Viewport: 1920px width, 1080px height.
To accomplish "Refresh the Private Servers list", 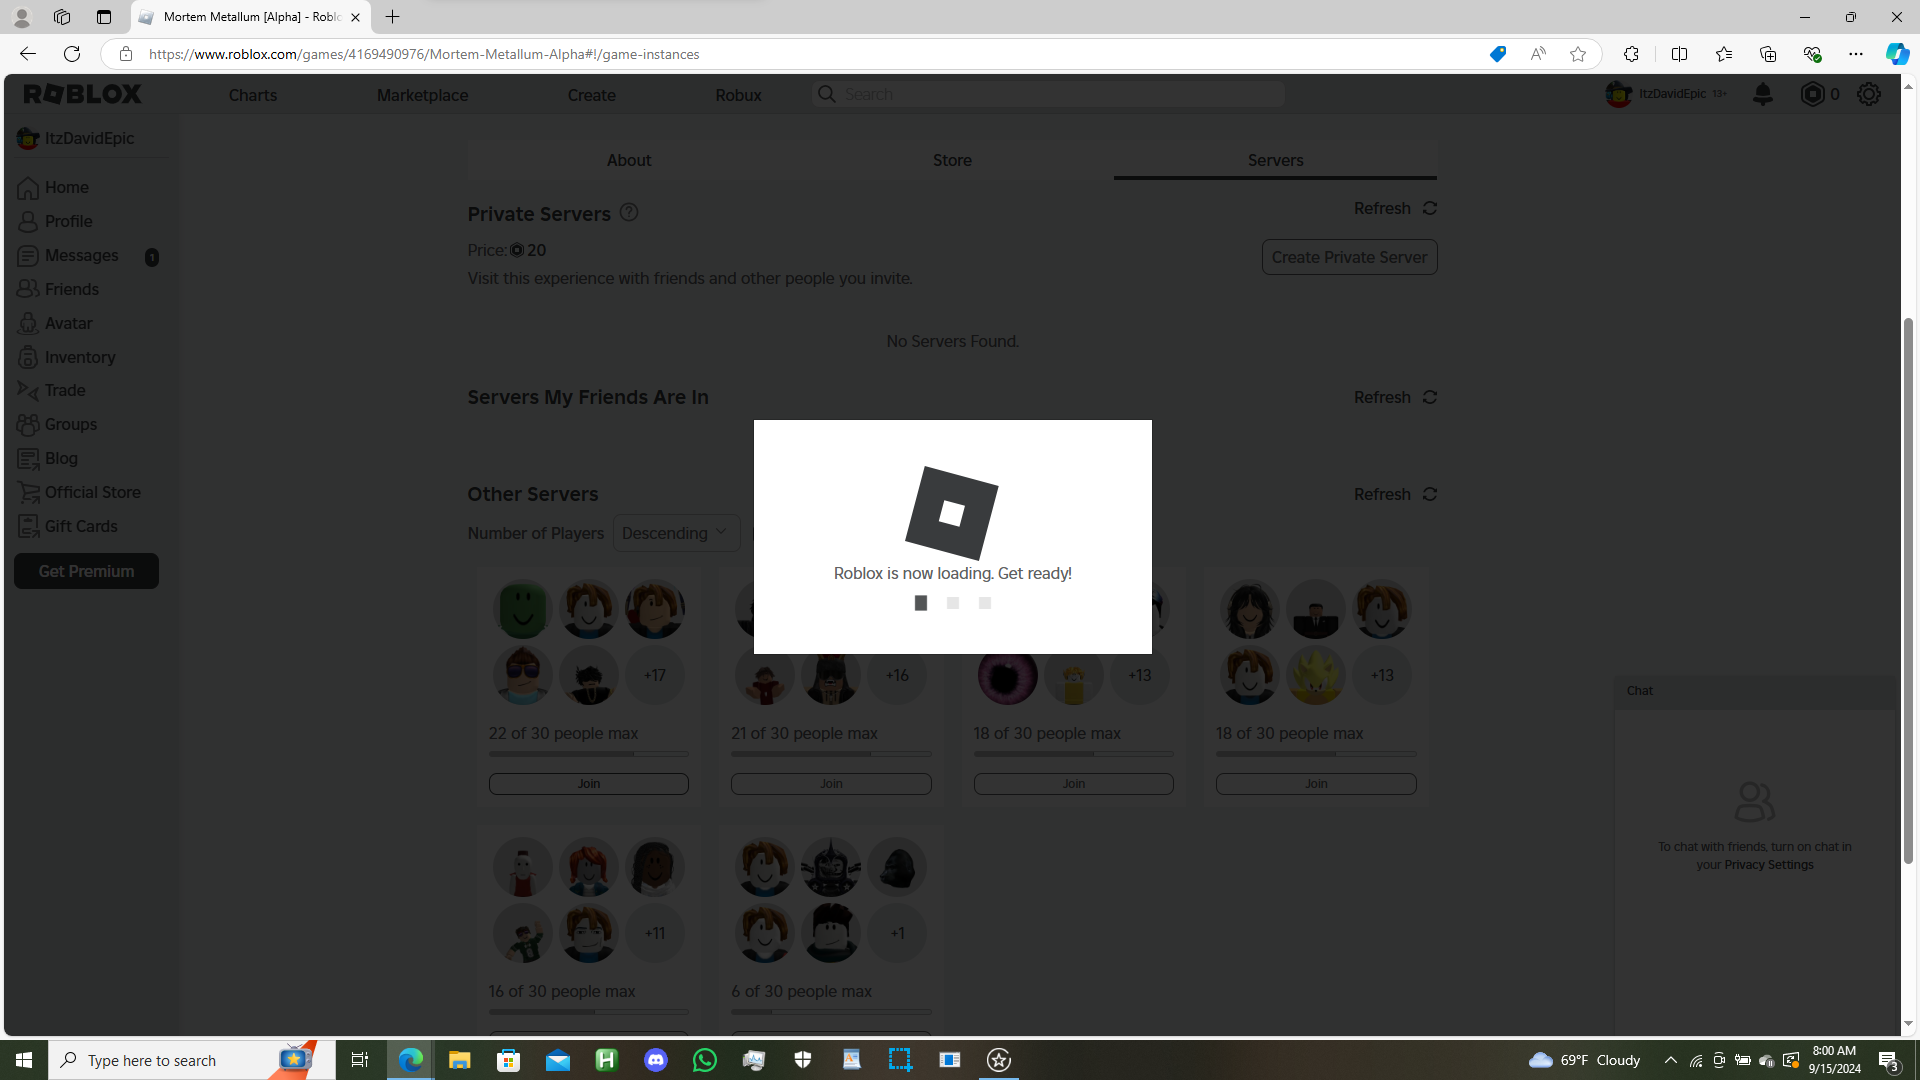I will point(1395,208).
